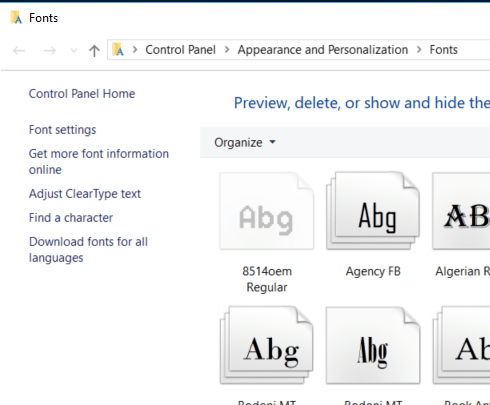Screen dimensions: 490x405
Task: Select the condensed Bodoni MT font icon
Action: (373, 345)
